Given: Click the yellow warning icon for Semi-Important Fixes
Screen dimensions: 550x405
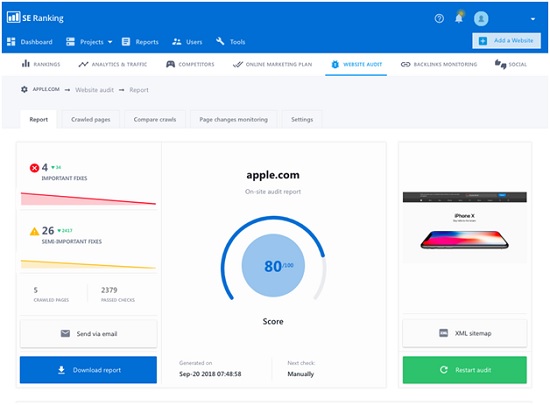Looking at the screenshot, I should coord(34,231).
